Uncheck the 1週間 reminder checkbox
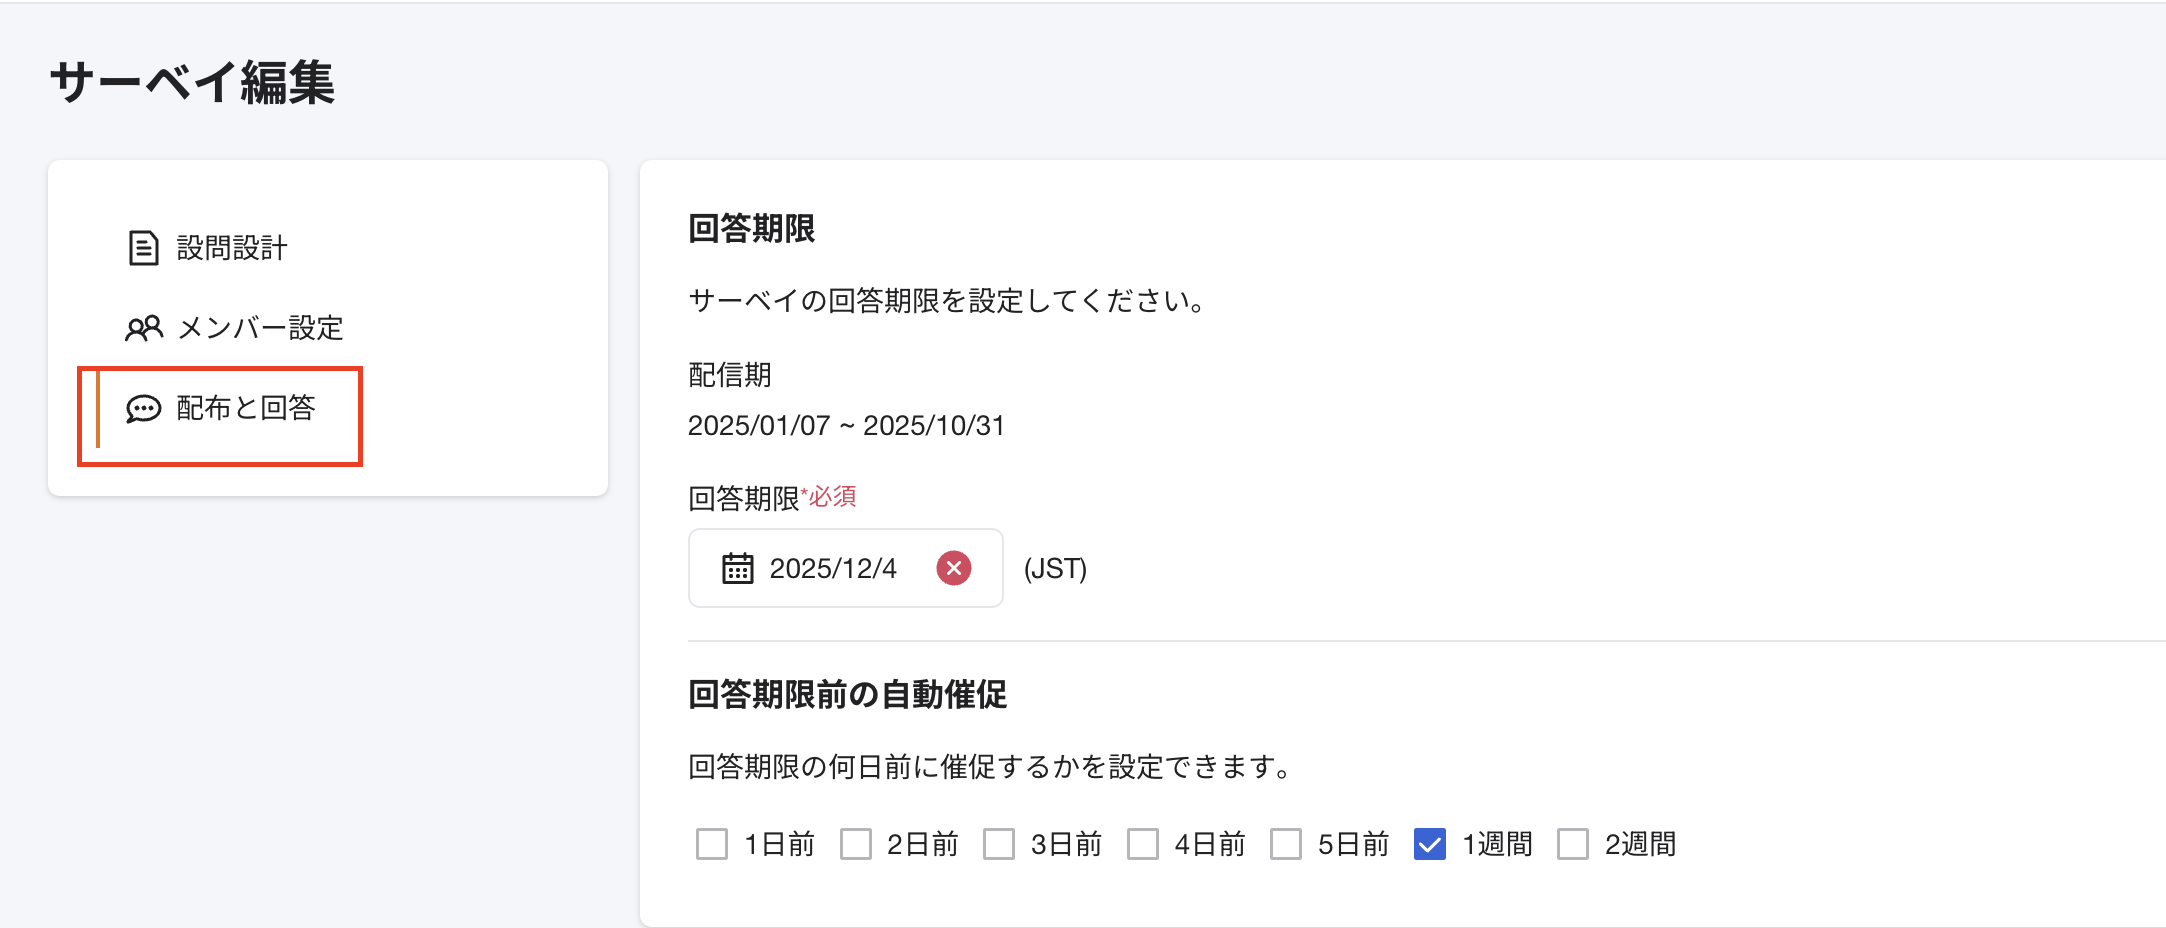 (1430, 844)
